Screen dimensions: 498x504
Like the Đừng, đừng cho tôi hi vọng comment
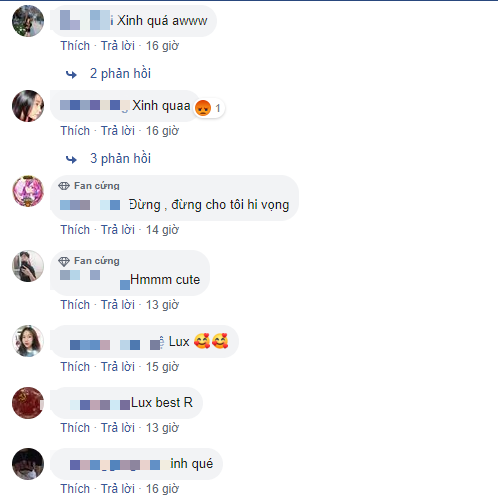[75, 230]
